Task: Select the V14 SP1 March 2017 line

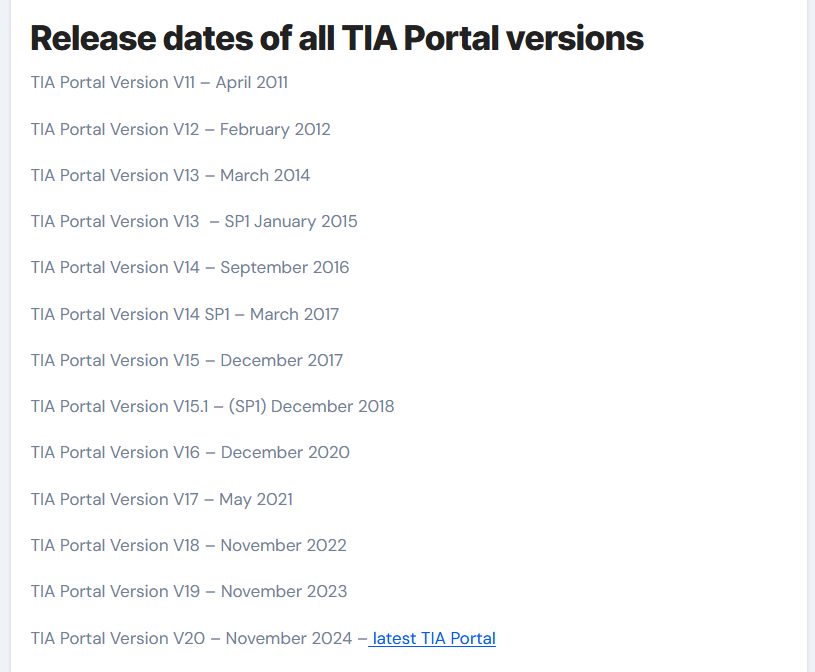Action: 185,314
